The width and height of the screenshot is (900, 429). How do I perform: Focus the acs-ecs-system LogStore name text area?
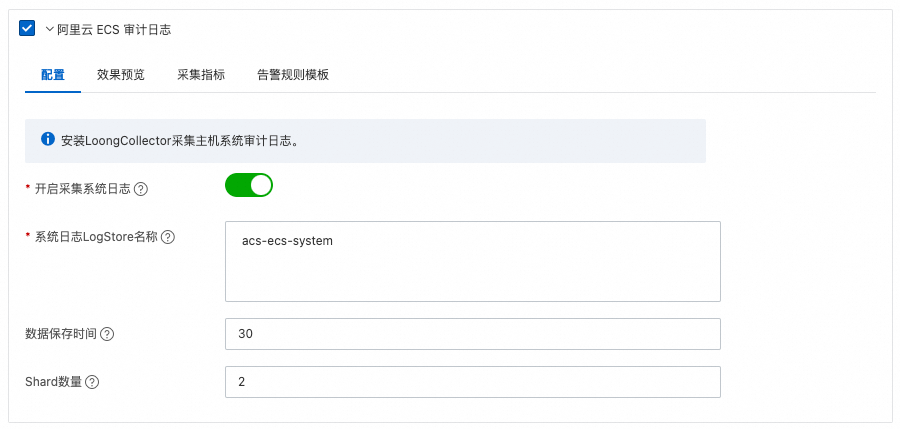coord(472,261)
